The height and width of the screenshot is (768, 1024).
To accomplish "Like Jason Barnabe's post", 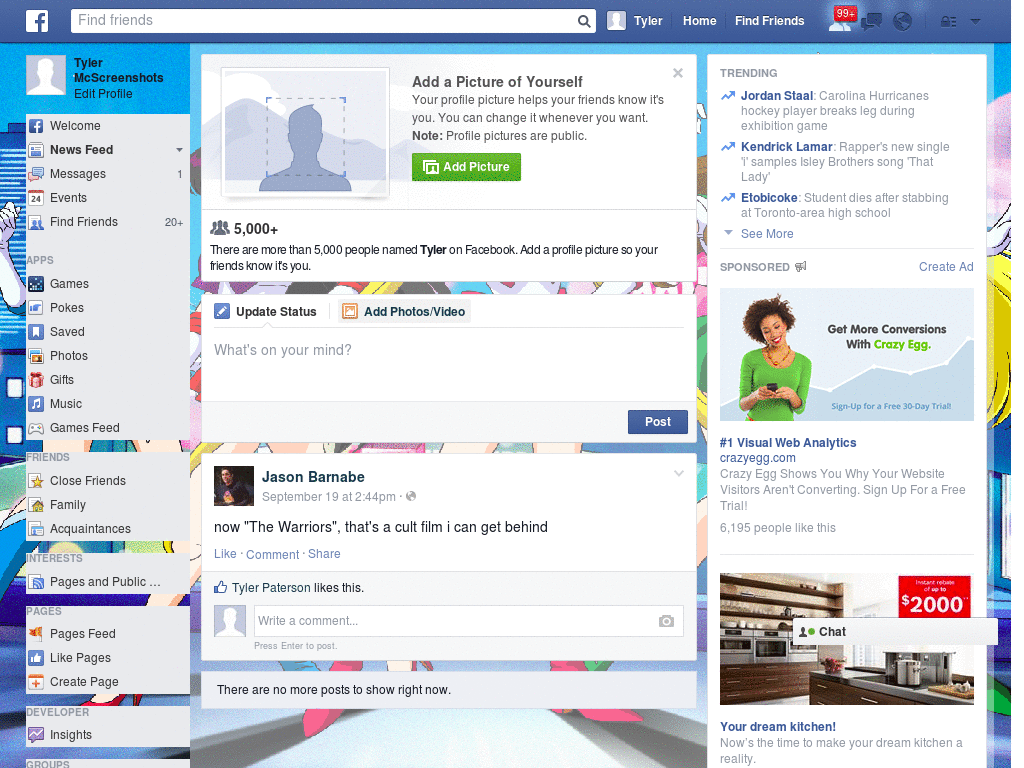I will pos(225,554).
